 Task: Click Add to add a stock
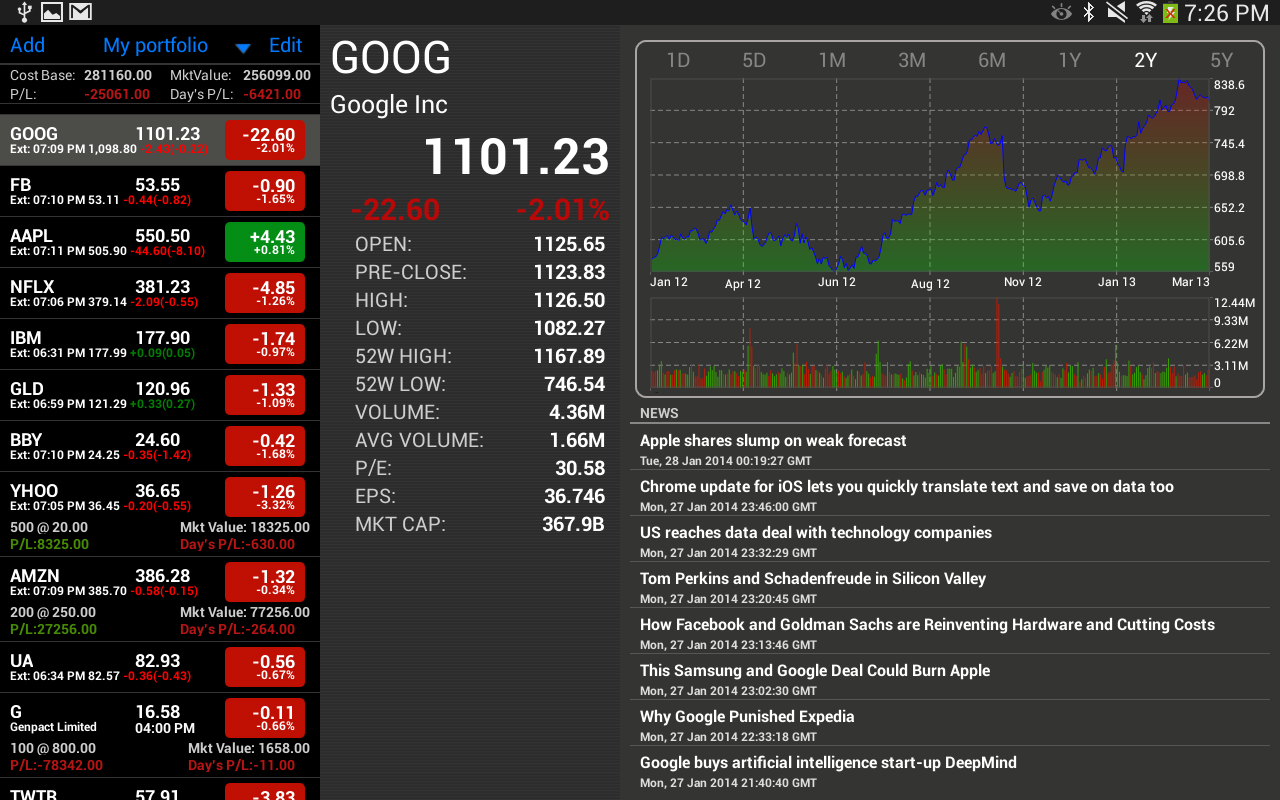tap(28, 45)
